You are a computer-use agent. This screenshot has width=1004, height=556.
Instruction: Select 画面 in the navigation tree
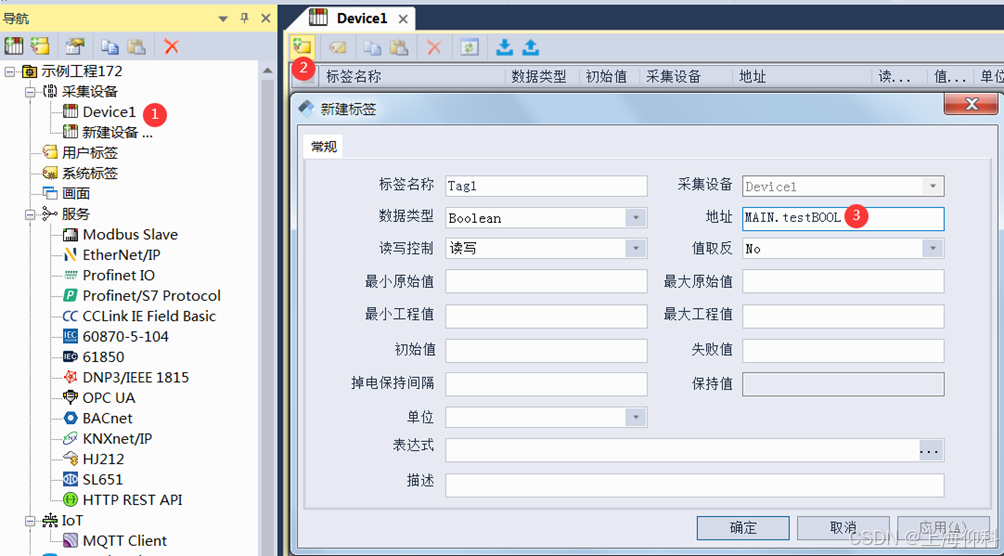[66, 193]
